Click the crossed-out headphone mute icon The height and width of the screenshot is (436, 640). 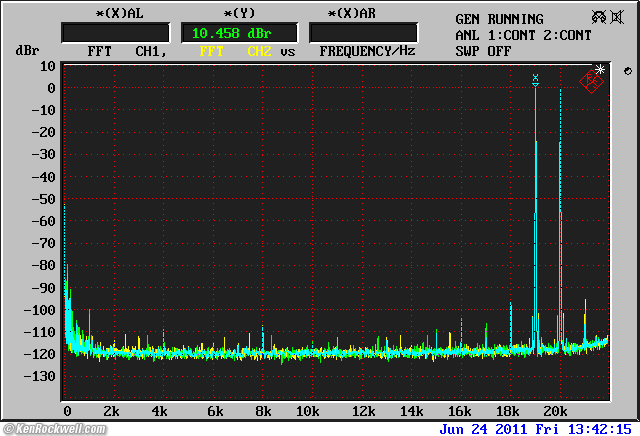[599, 17]
